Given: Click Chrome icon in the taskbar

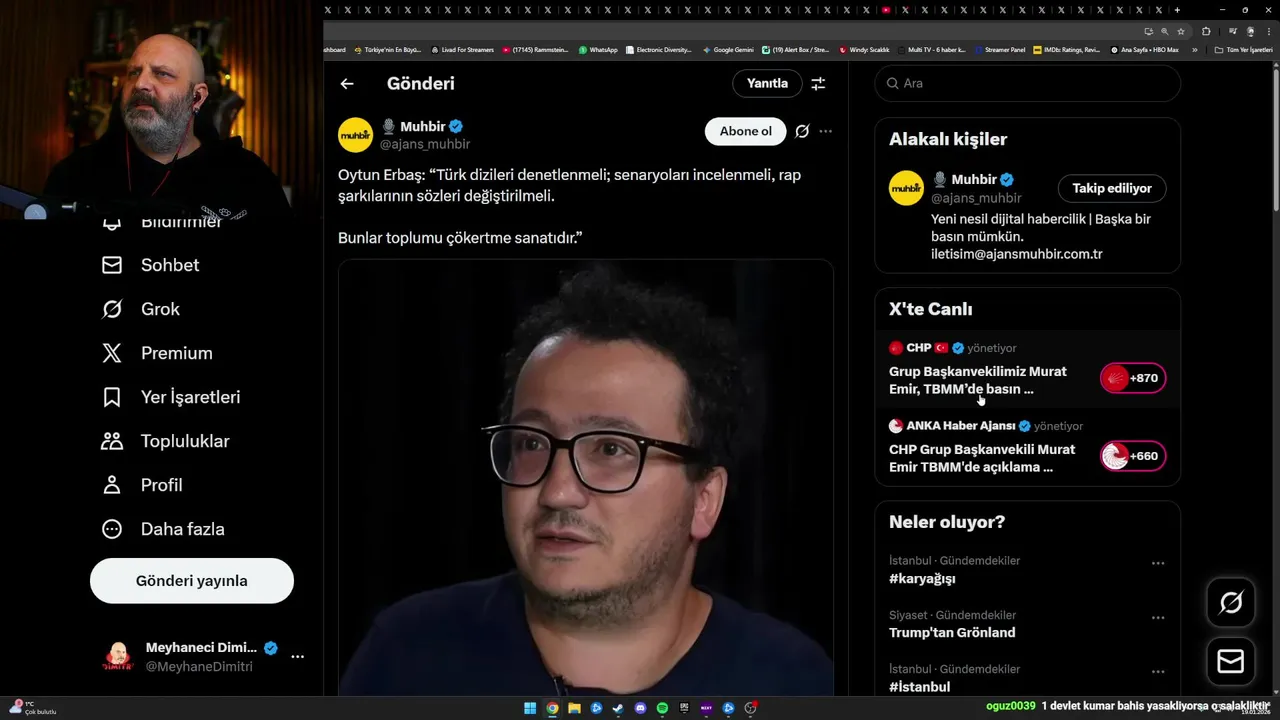Looking at the screenshot, I should [552, 708].
